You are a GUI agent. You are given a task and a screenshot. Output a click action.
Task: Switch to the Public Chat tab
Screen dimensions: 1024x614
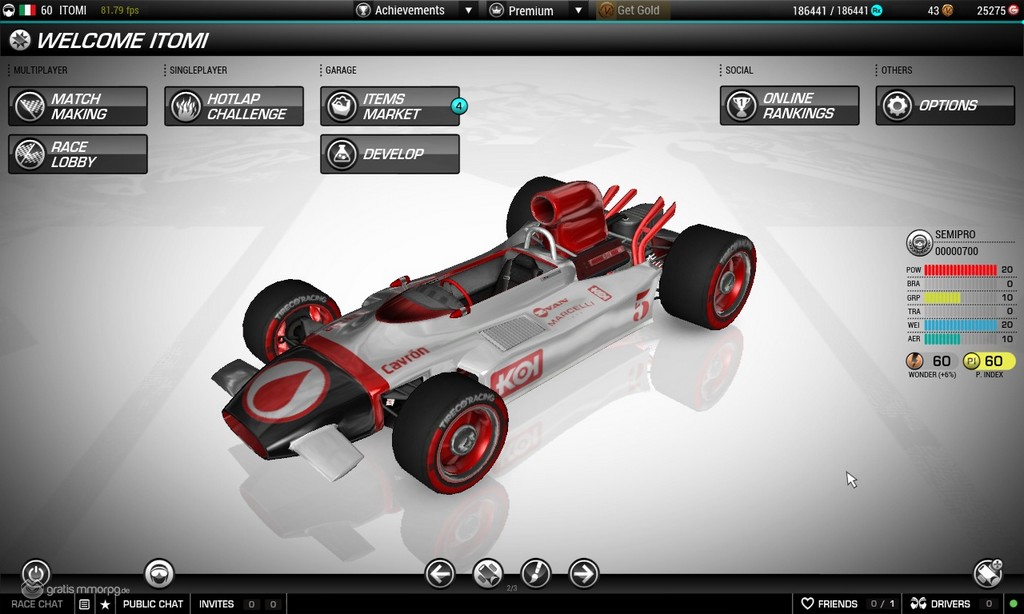tap(152, 604)
